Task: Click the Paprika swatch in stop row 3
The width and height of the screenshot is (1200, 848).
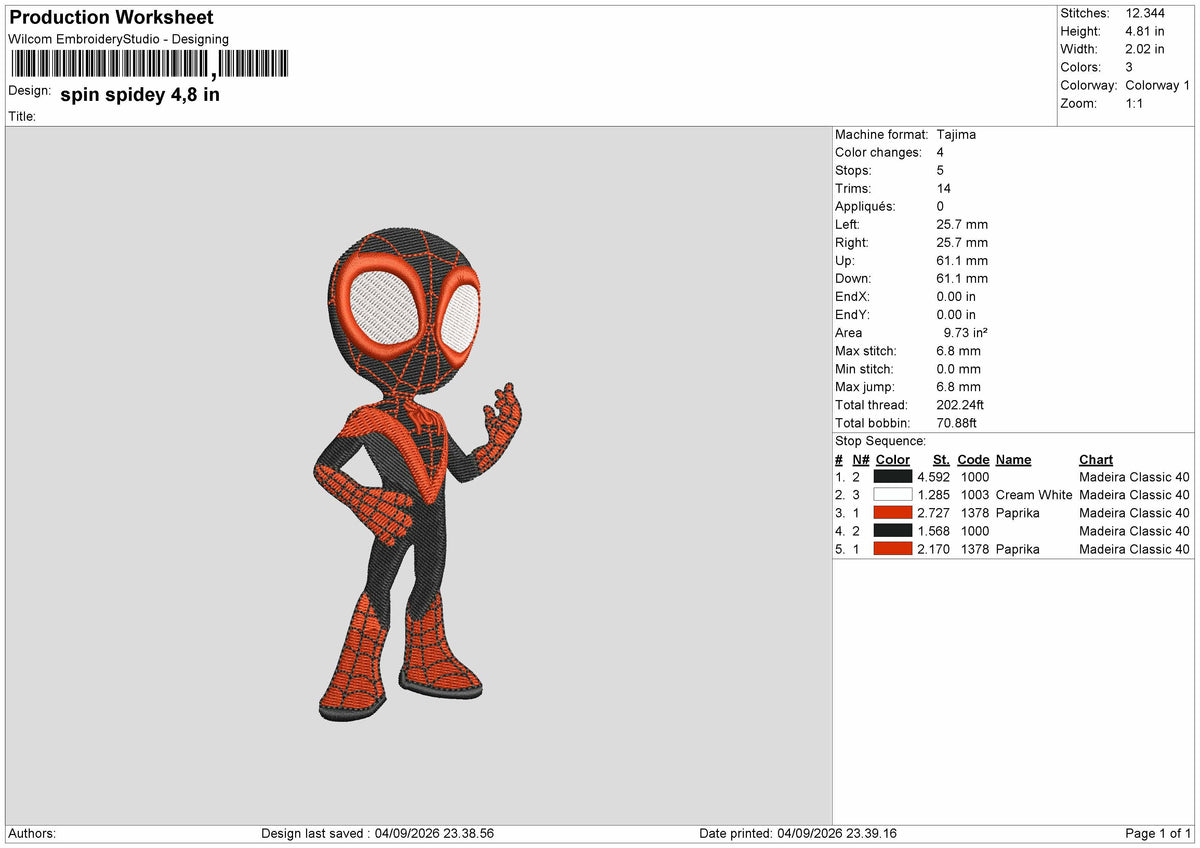Action: pyautogui.click(x=893, y=513)
